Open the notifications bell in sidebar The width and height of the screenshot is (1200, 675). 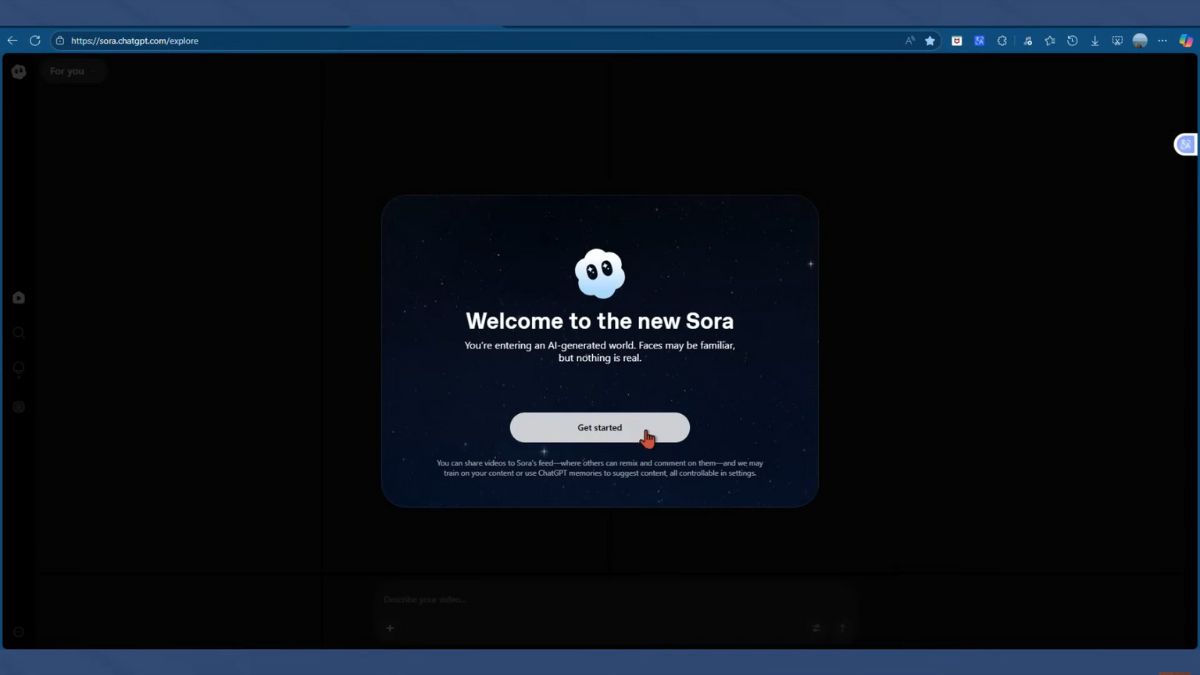(x=18, y=369)
